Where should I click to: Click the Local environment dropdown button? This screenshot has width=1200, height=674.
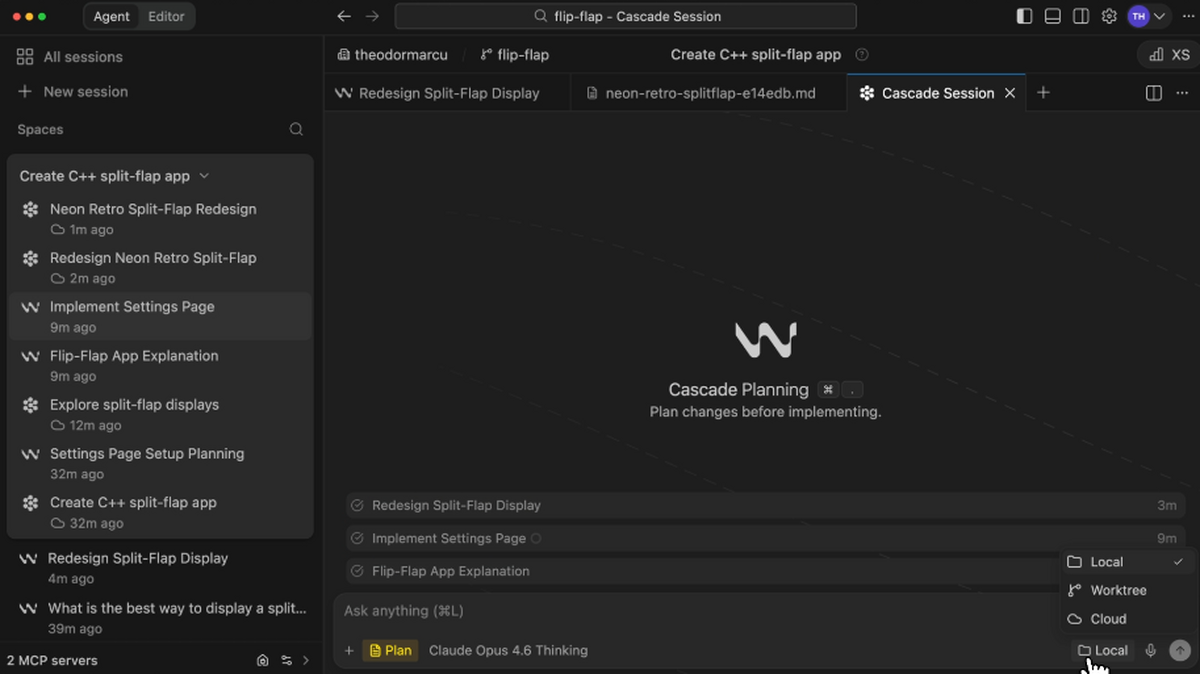pyautogui.click(x=1102, y=651)
